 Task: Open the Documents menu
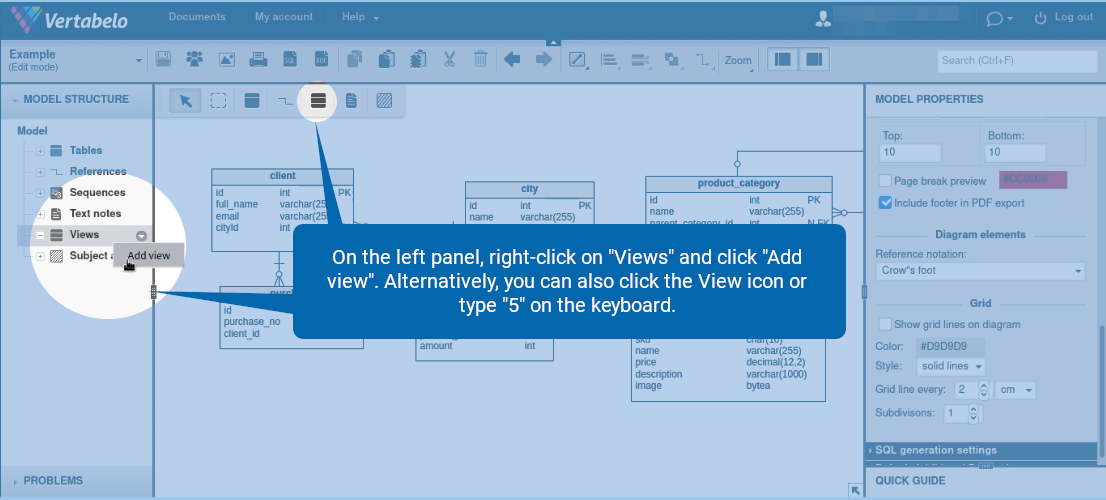pyautogui.click(x=197, y=17)
